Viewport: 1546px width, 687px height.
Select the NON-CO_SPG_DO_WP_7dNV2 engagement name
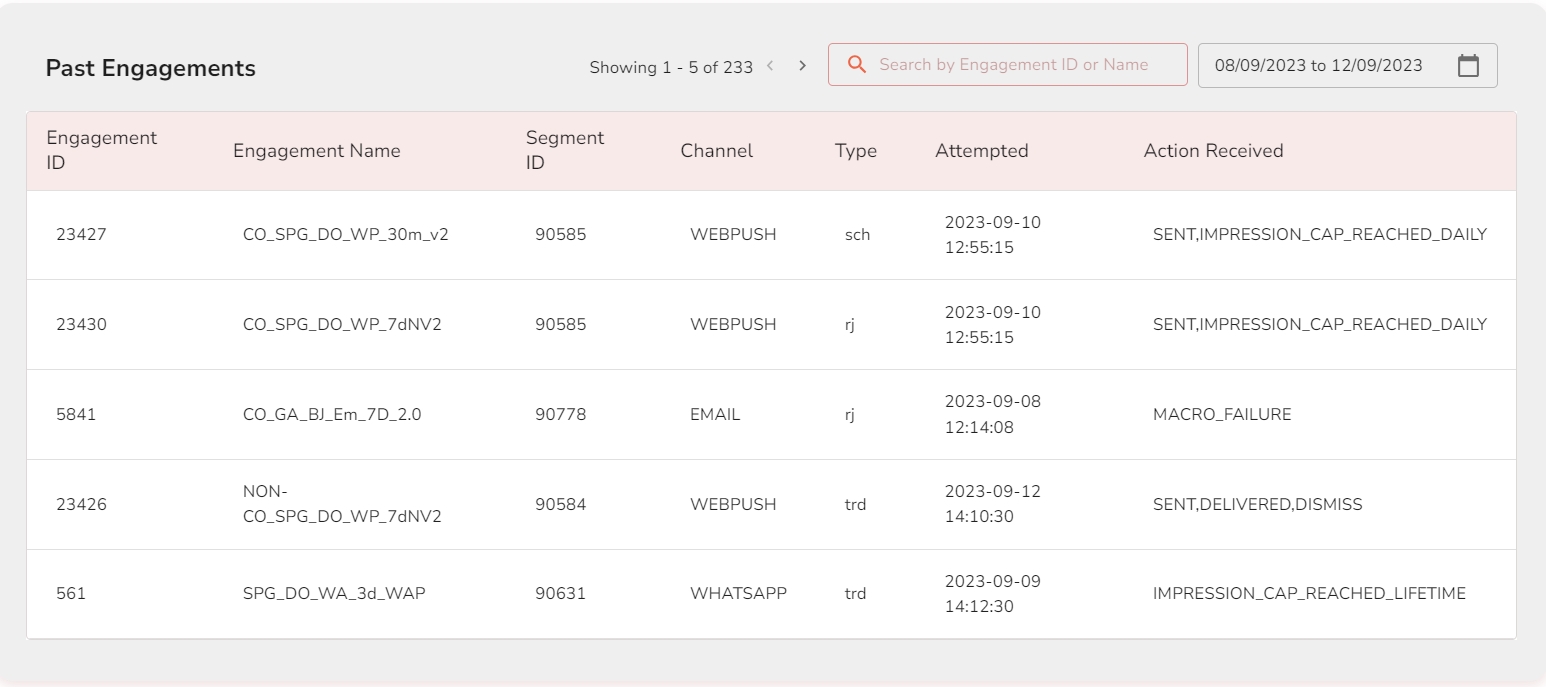tap(342, 504)
